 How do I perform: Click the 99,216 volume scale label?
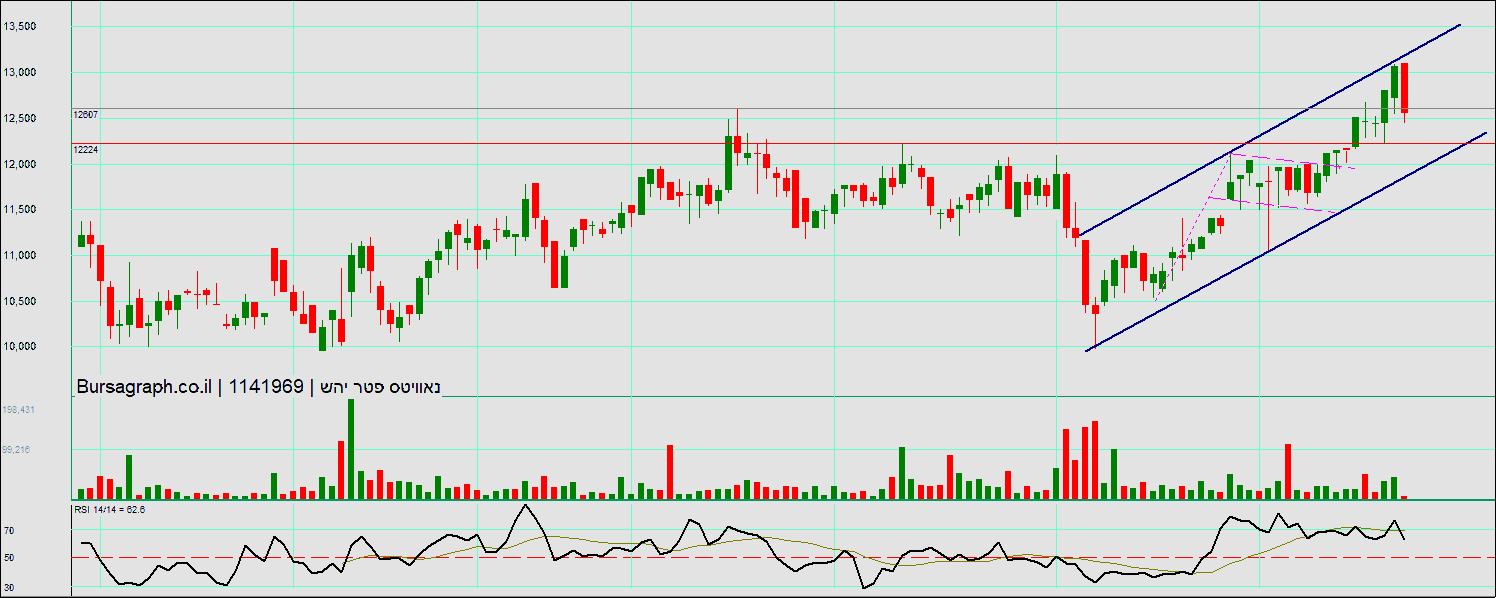pyautogui.click(x=17, y=450)
